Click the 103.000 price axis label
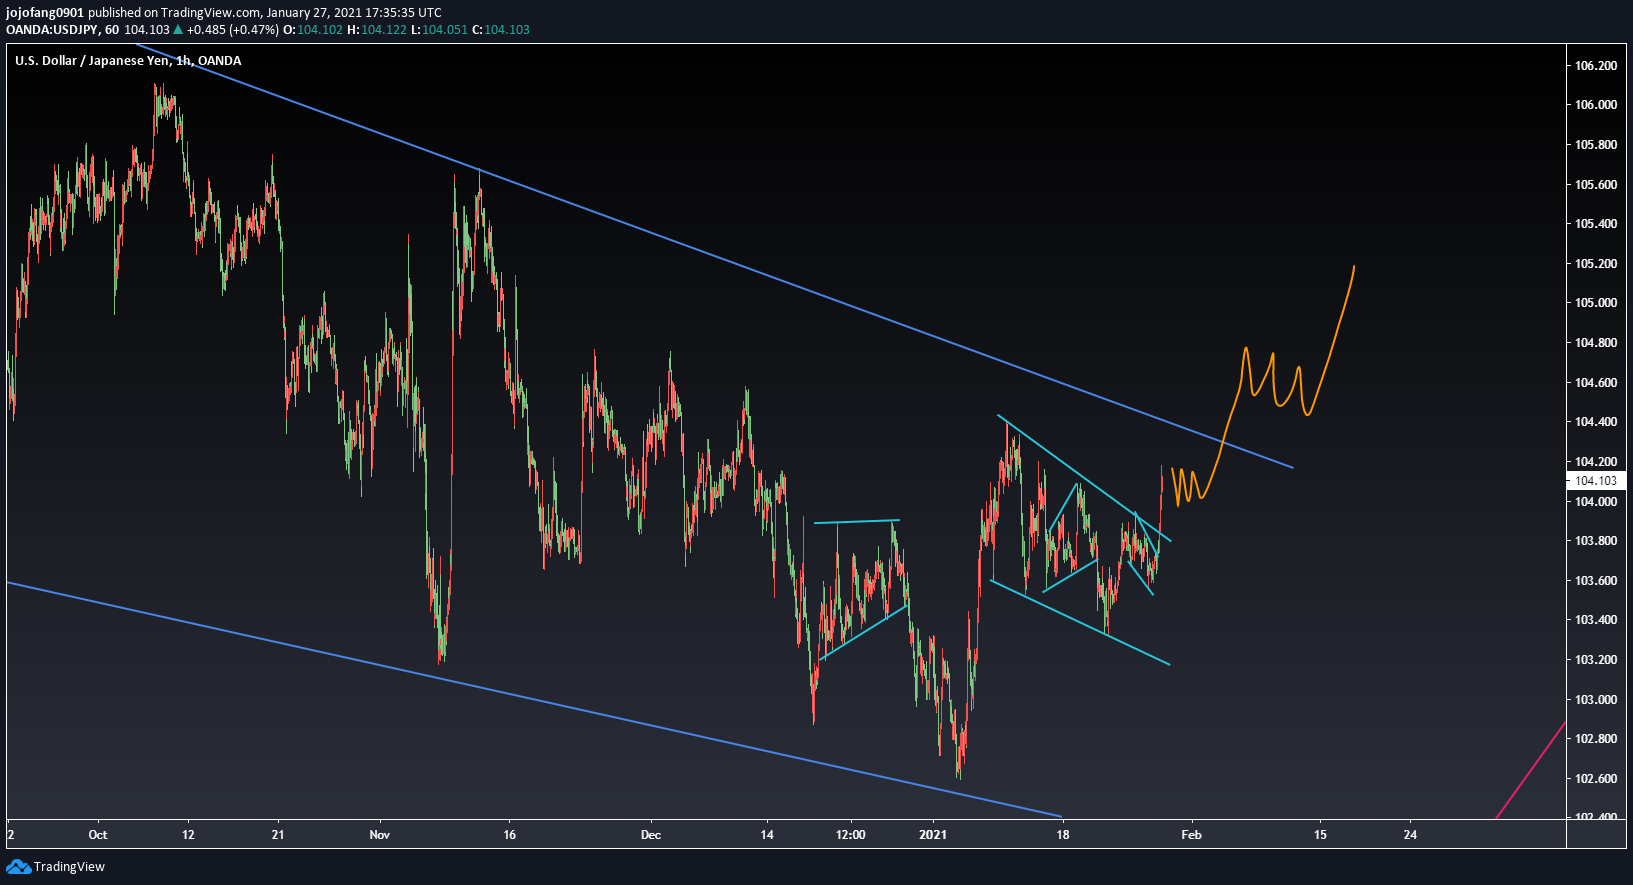 coord(1596,700)
